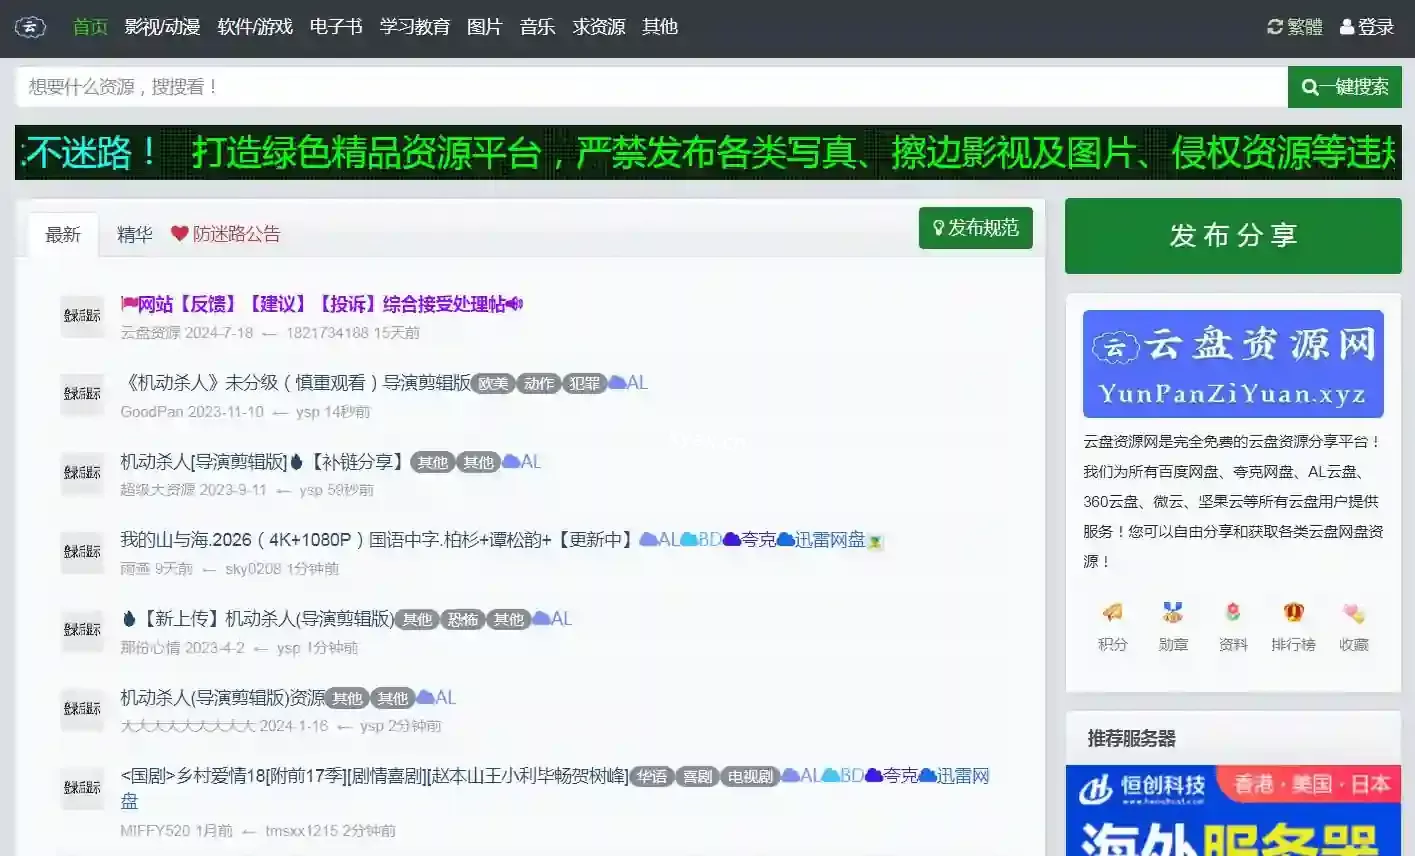
Task: Open the 排行榜 ranking icon
Action: pos(1293,613)
